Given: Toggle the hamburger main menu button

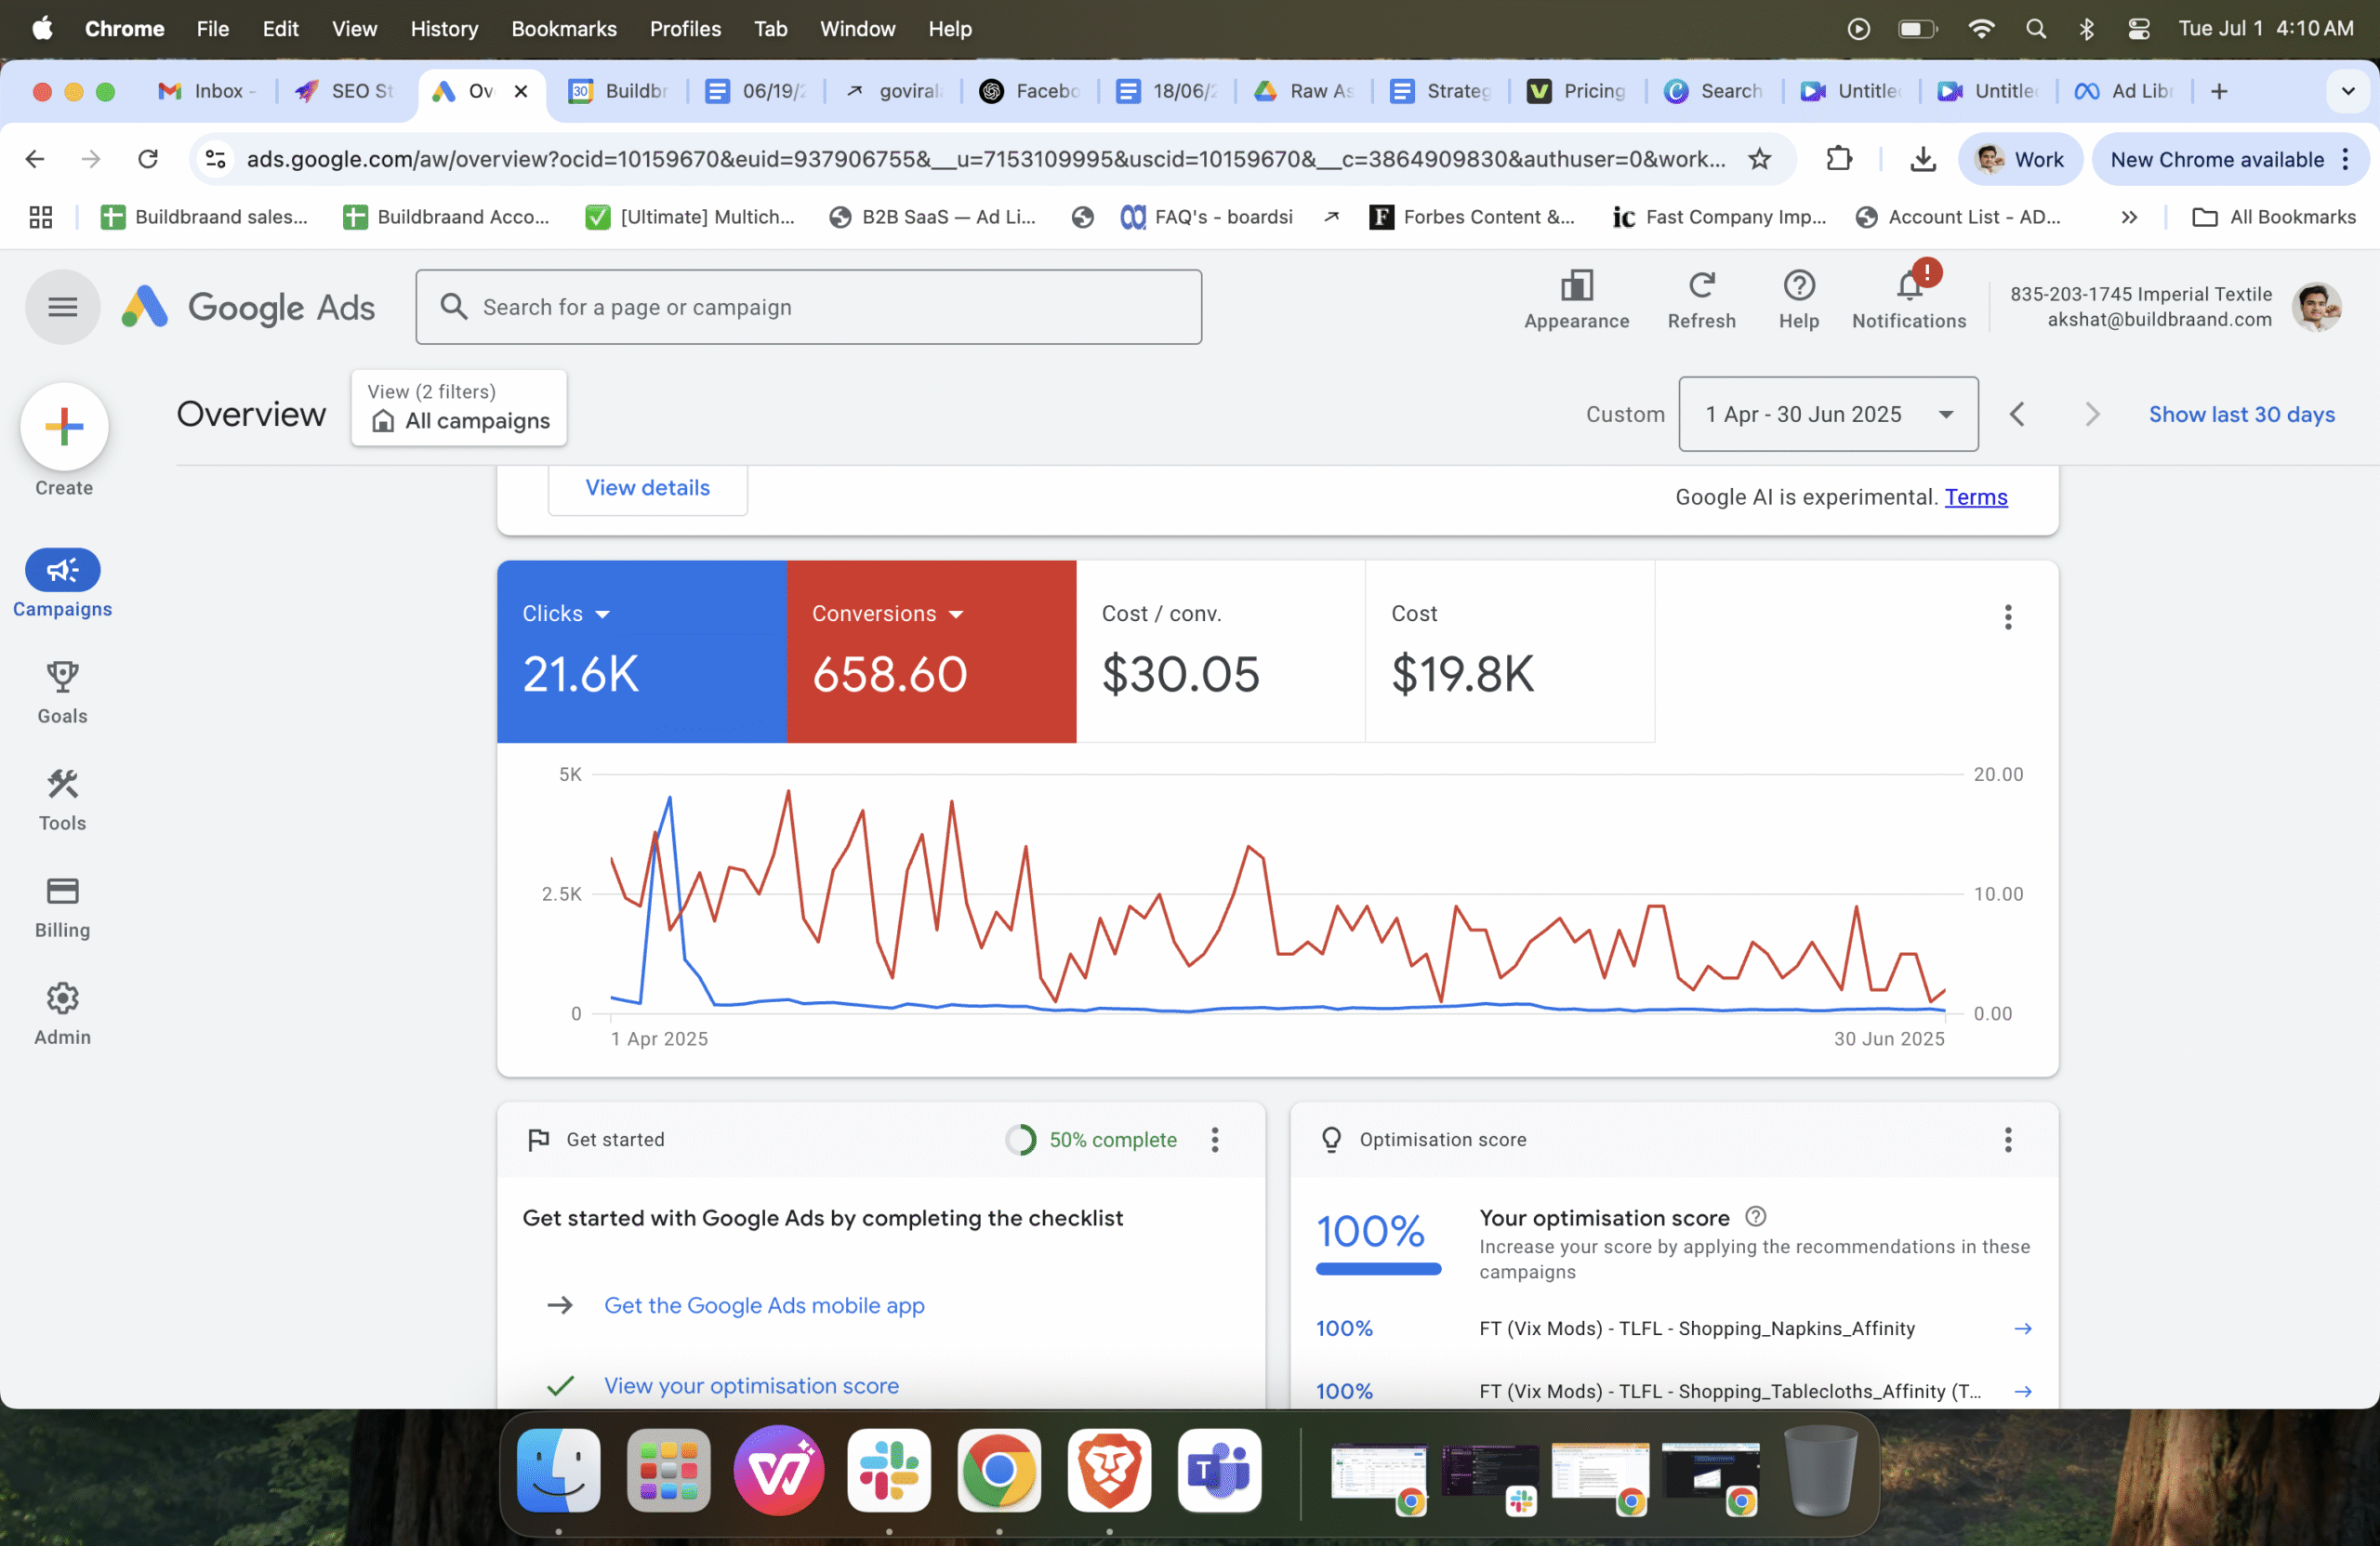Looking at the screenshot, I should pos(62,307).
